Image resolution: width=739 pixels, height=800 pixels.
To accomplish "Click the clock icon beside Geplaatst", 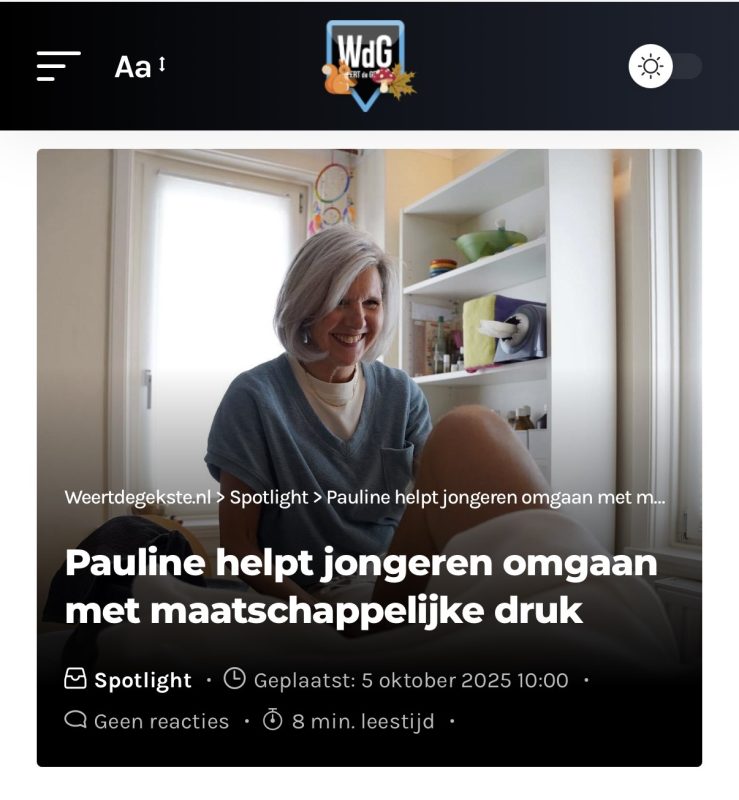I will coord(235,679).
